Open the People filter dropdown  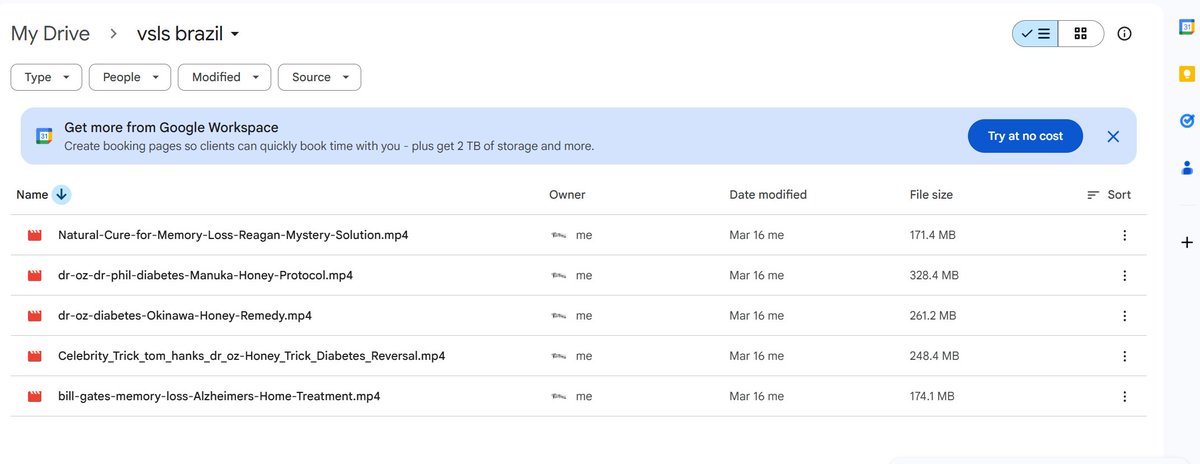[x=129, y=77]
